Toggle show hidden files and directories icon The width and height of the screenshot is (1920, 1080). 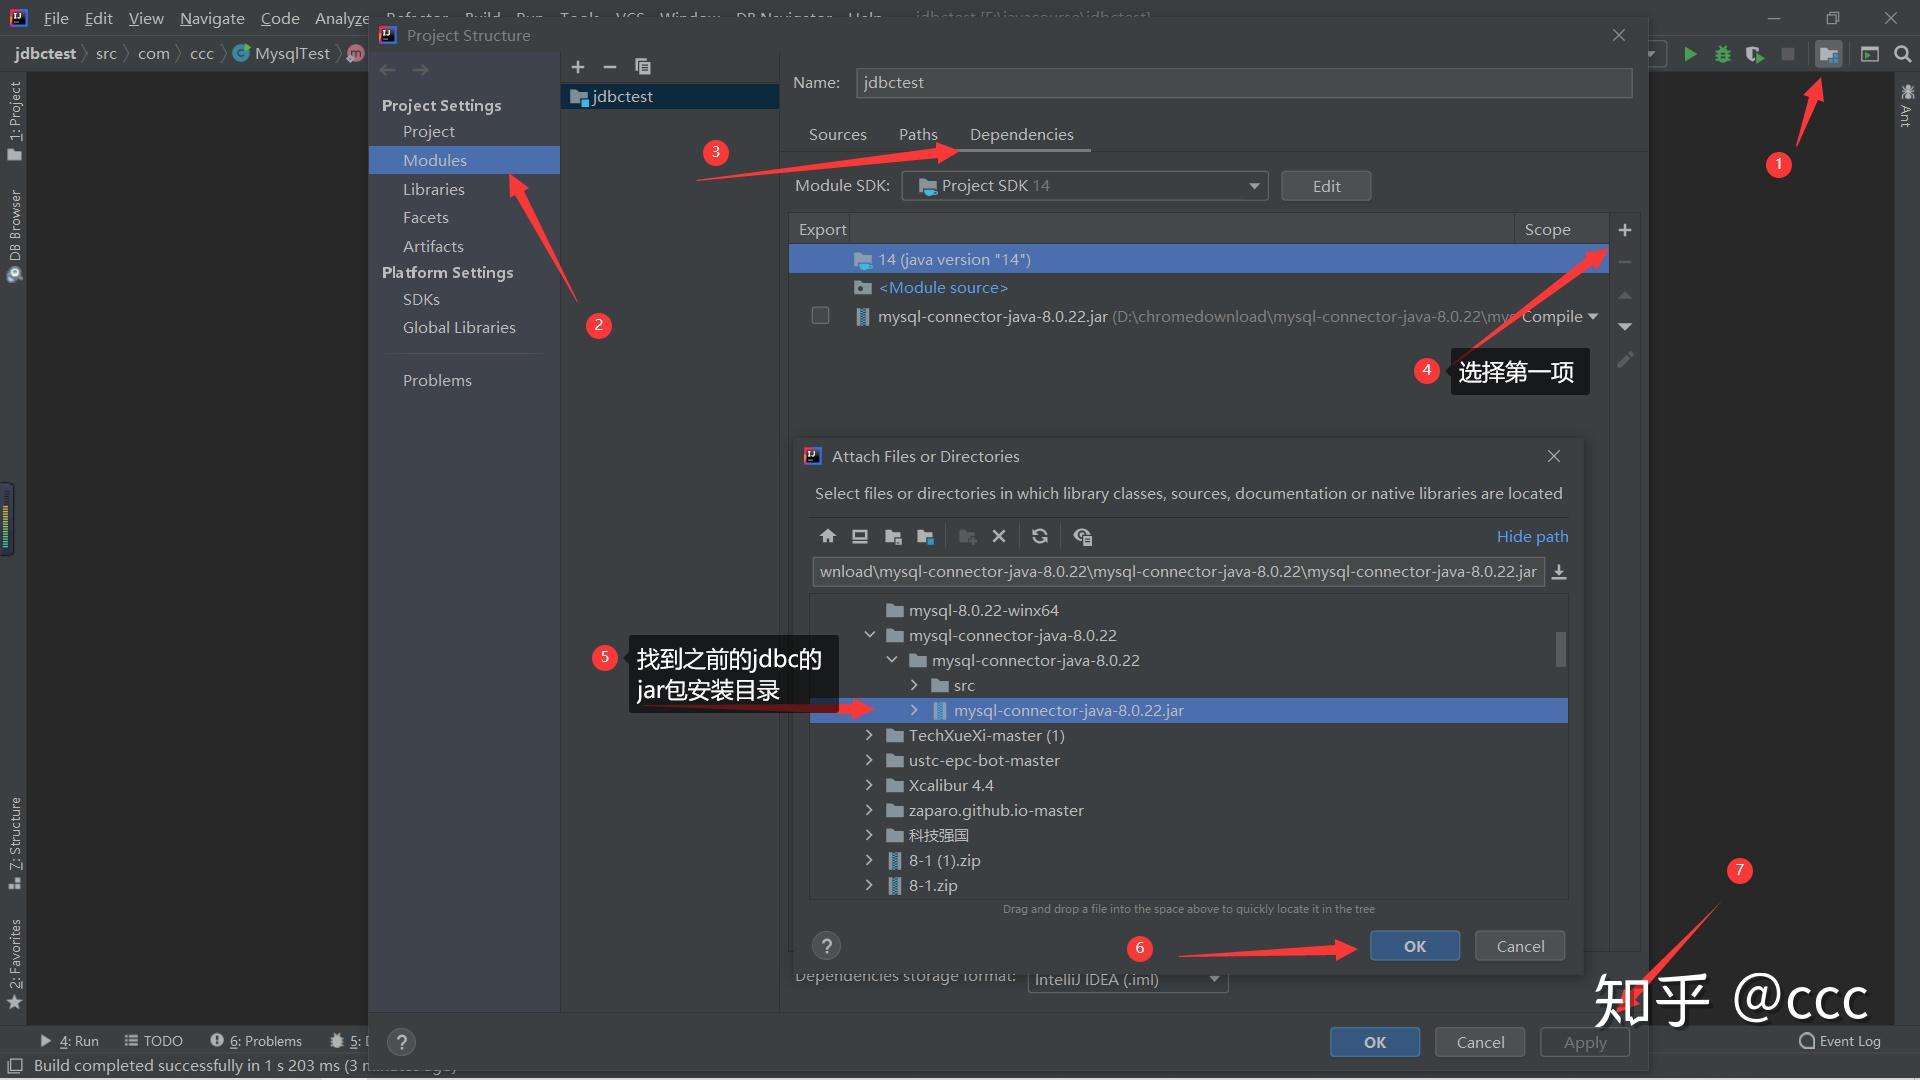tap(1082, 537)
